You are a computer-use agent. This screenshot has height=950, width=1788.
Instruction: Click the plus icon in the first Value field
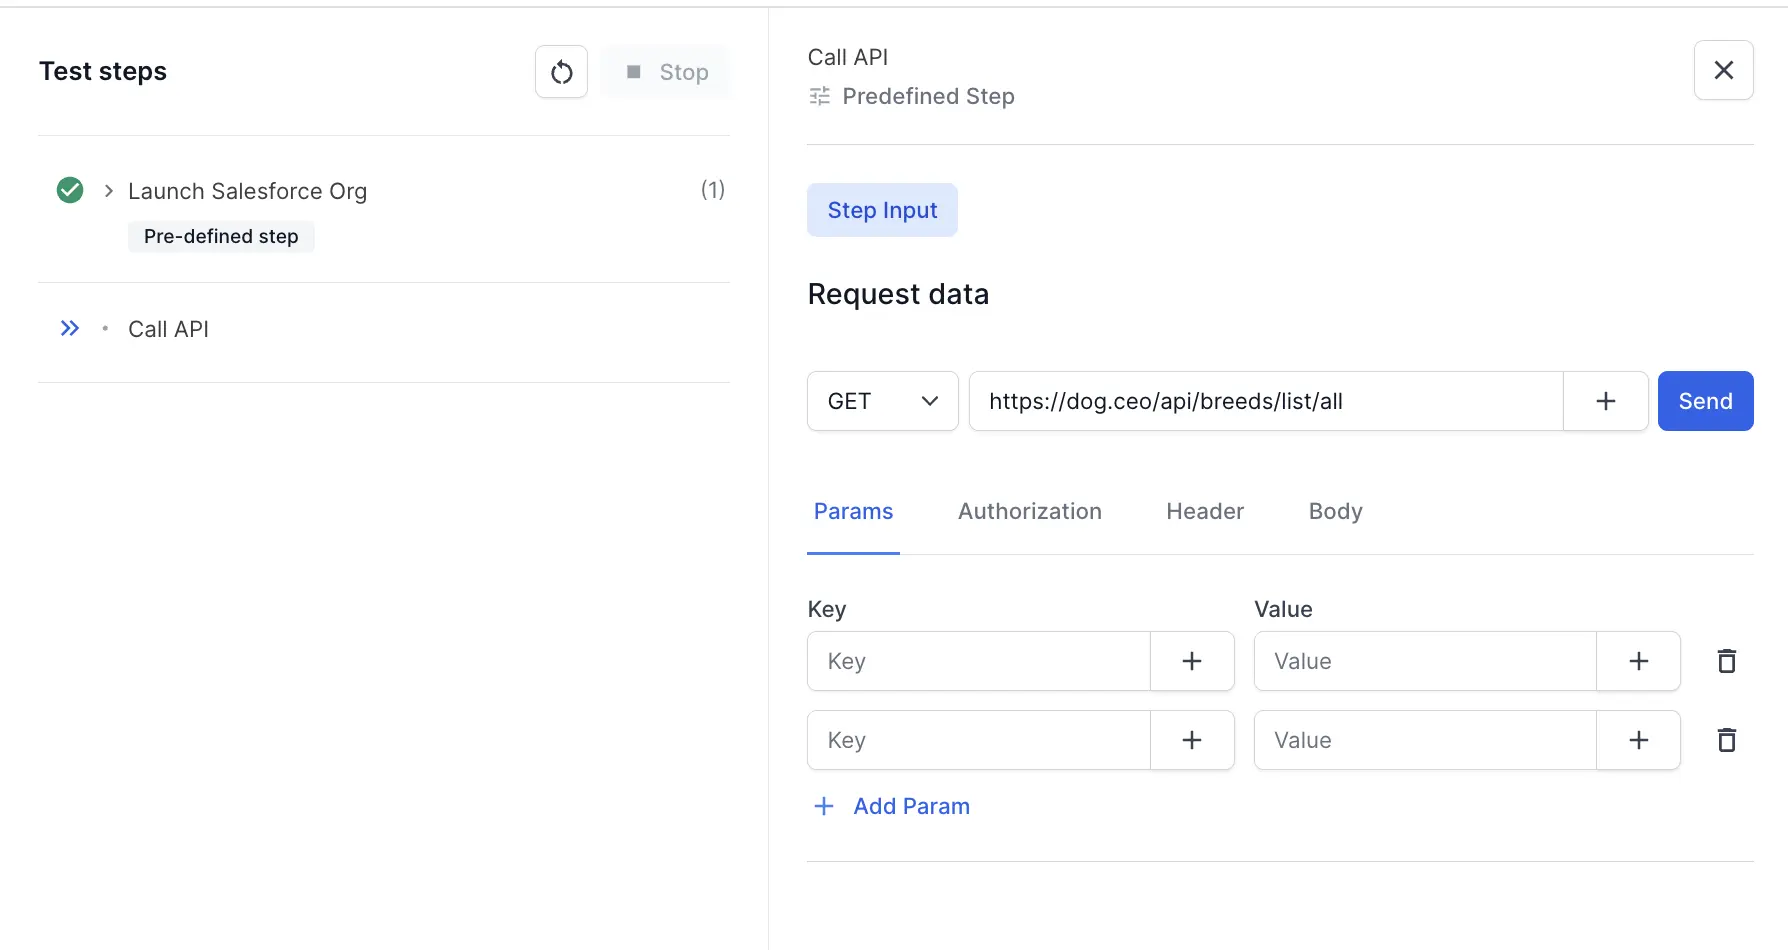pyautogui.click(x=1638, y=661)
